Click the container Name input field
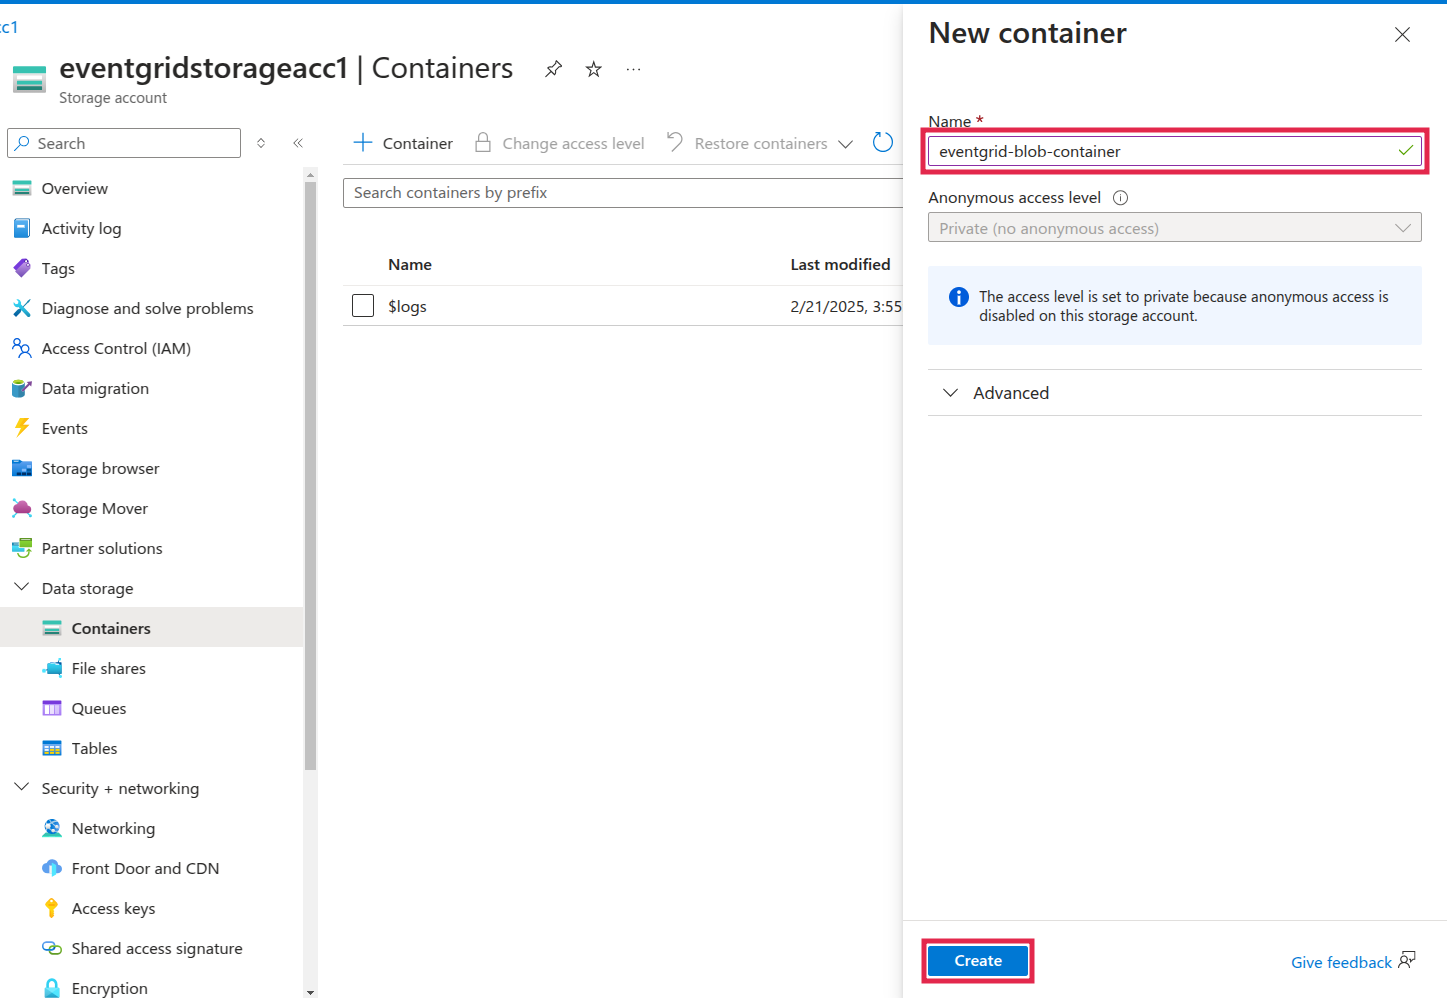The width and height of the screenshot is (1447, 998). click(x=1160, y=152)
